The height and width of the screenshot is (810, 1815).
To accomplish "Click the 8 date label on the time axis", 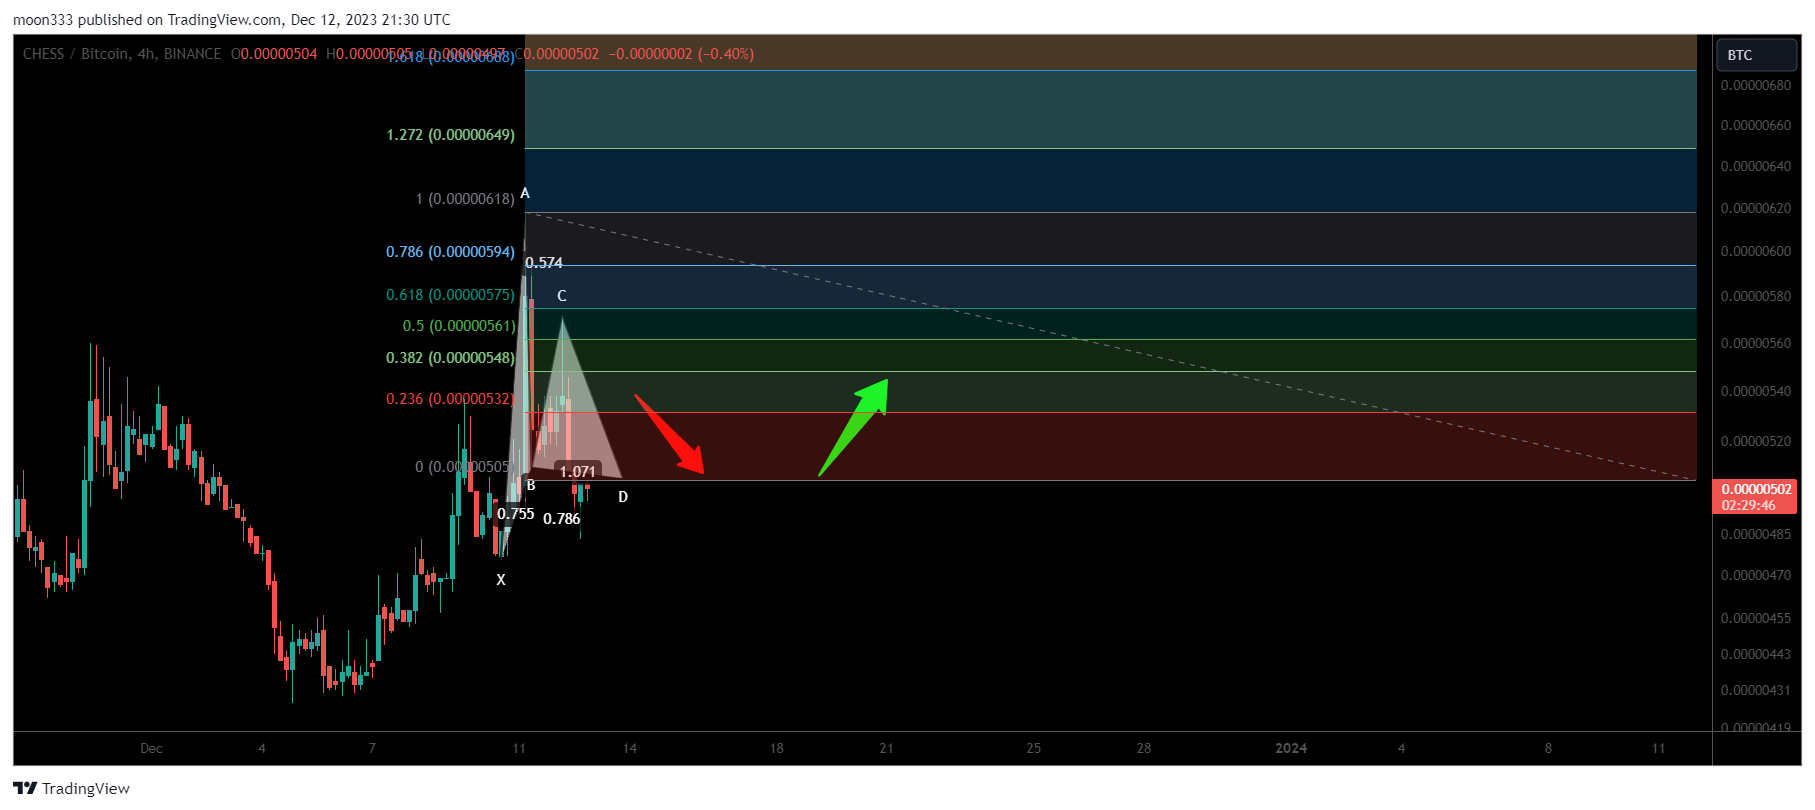I will pos(1548,749).
